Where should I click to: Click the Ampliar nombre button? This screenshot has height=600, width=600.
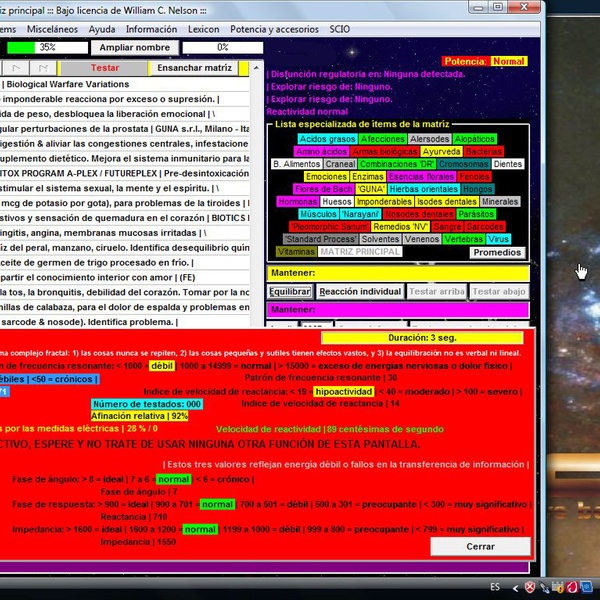[135, 47]
